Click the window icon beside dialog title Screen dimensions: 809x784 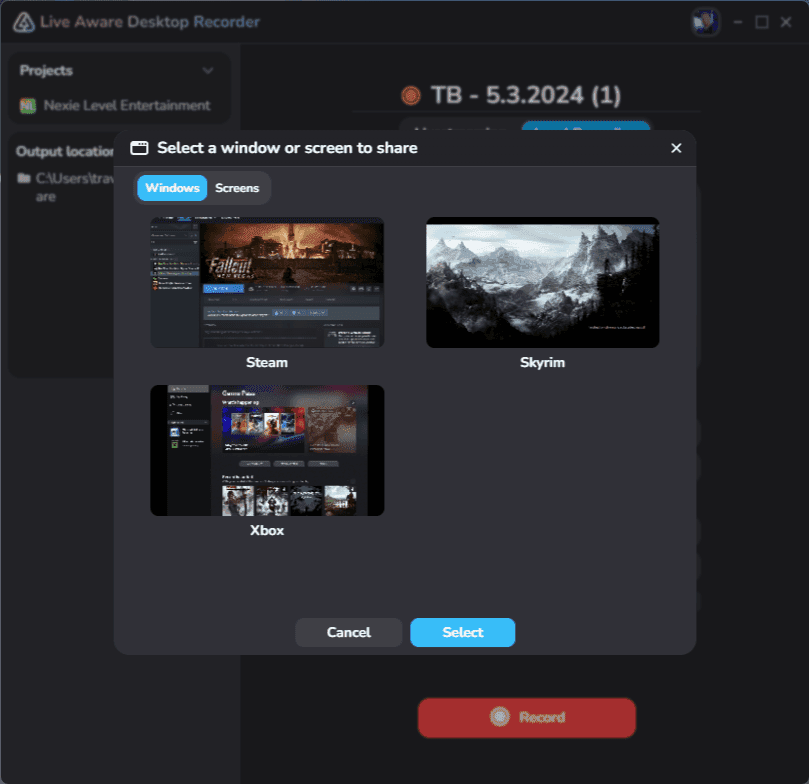[x=139, y=148]
